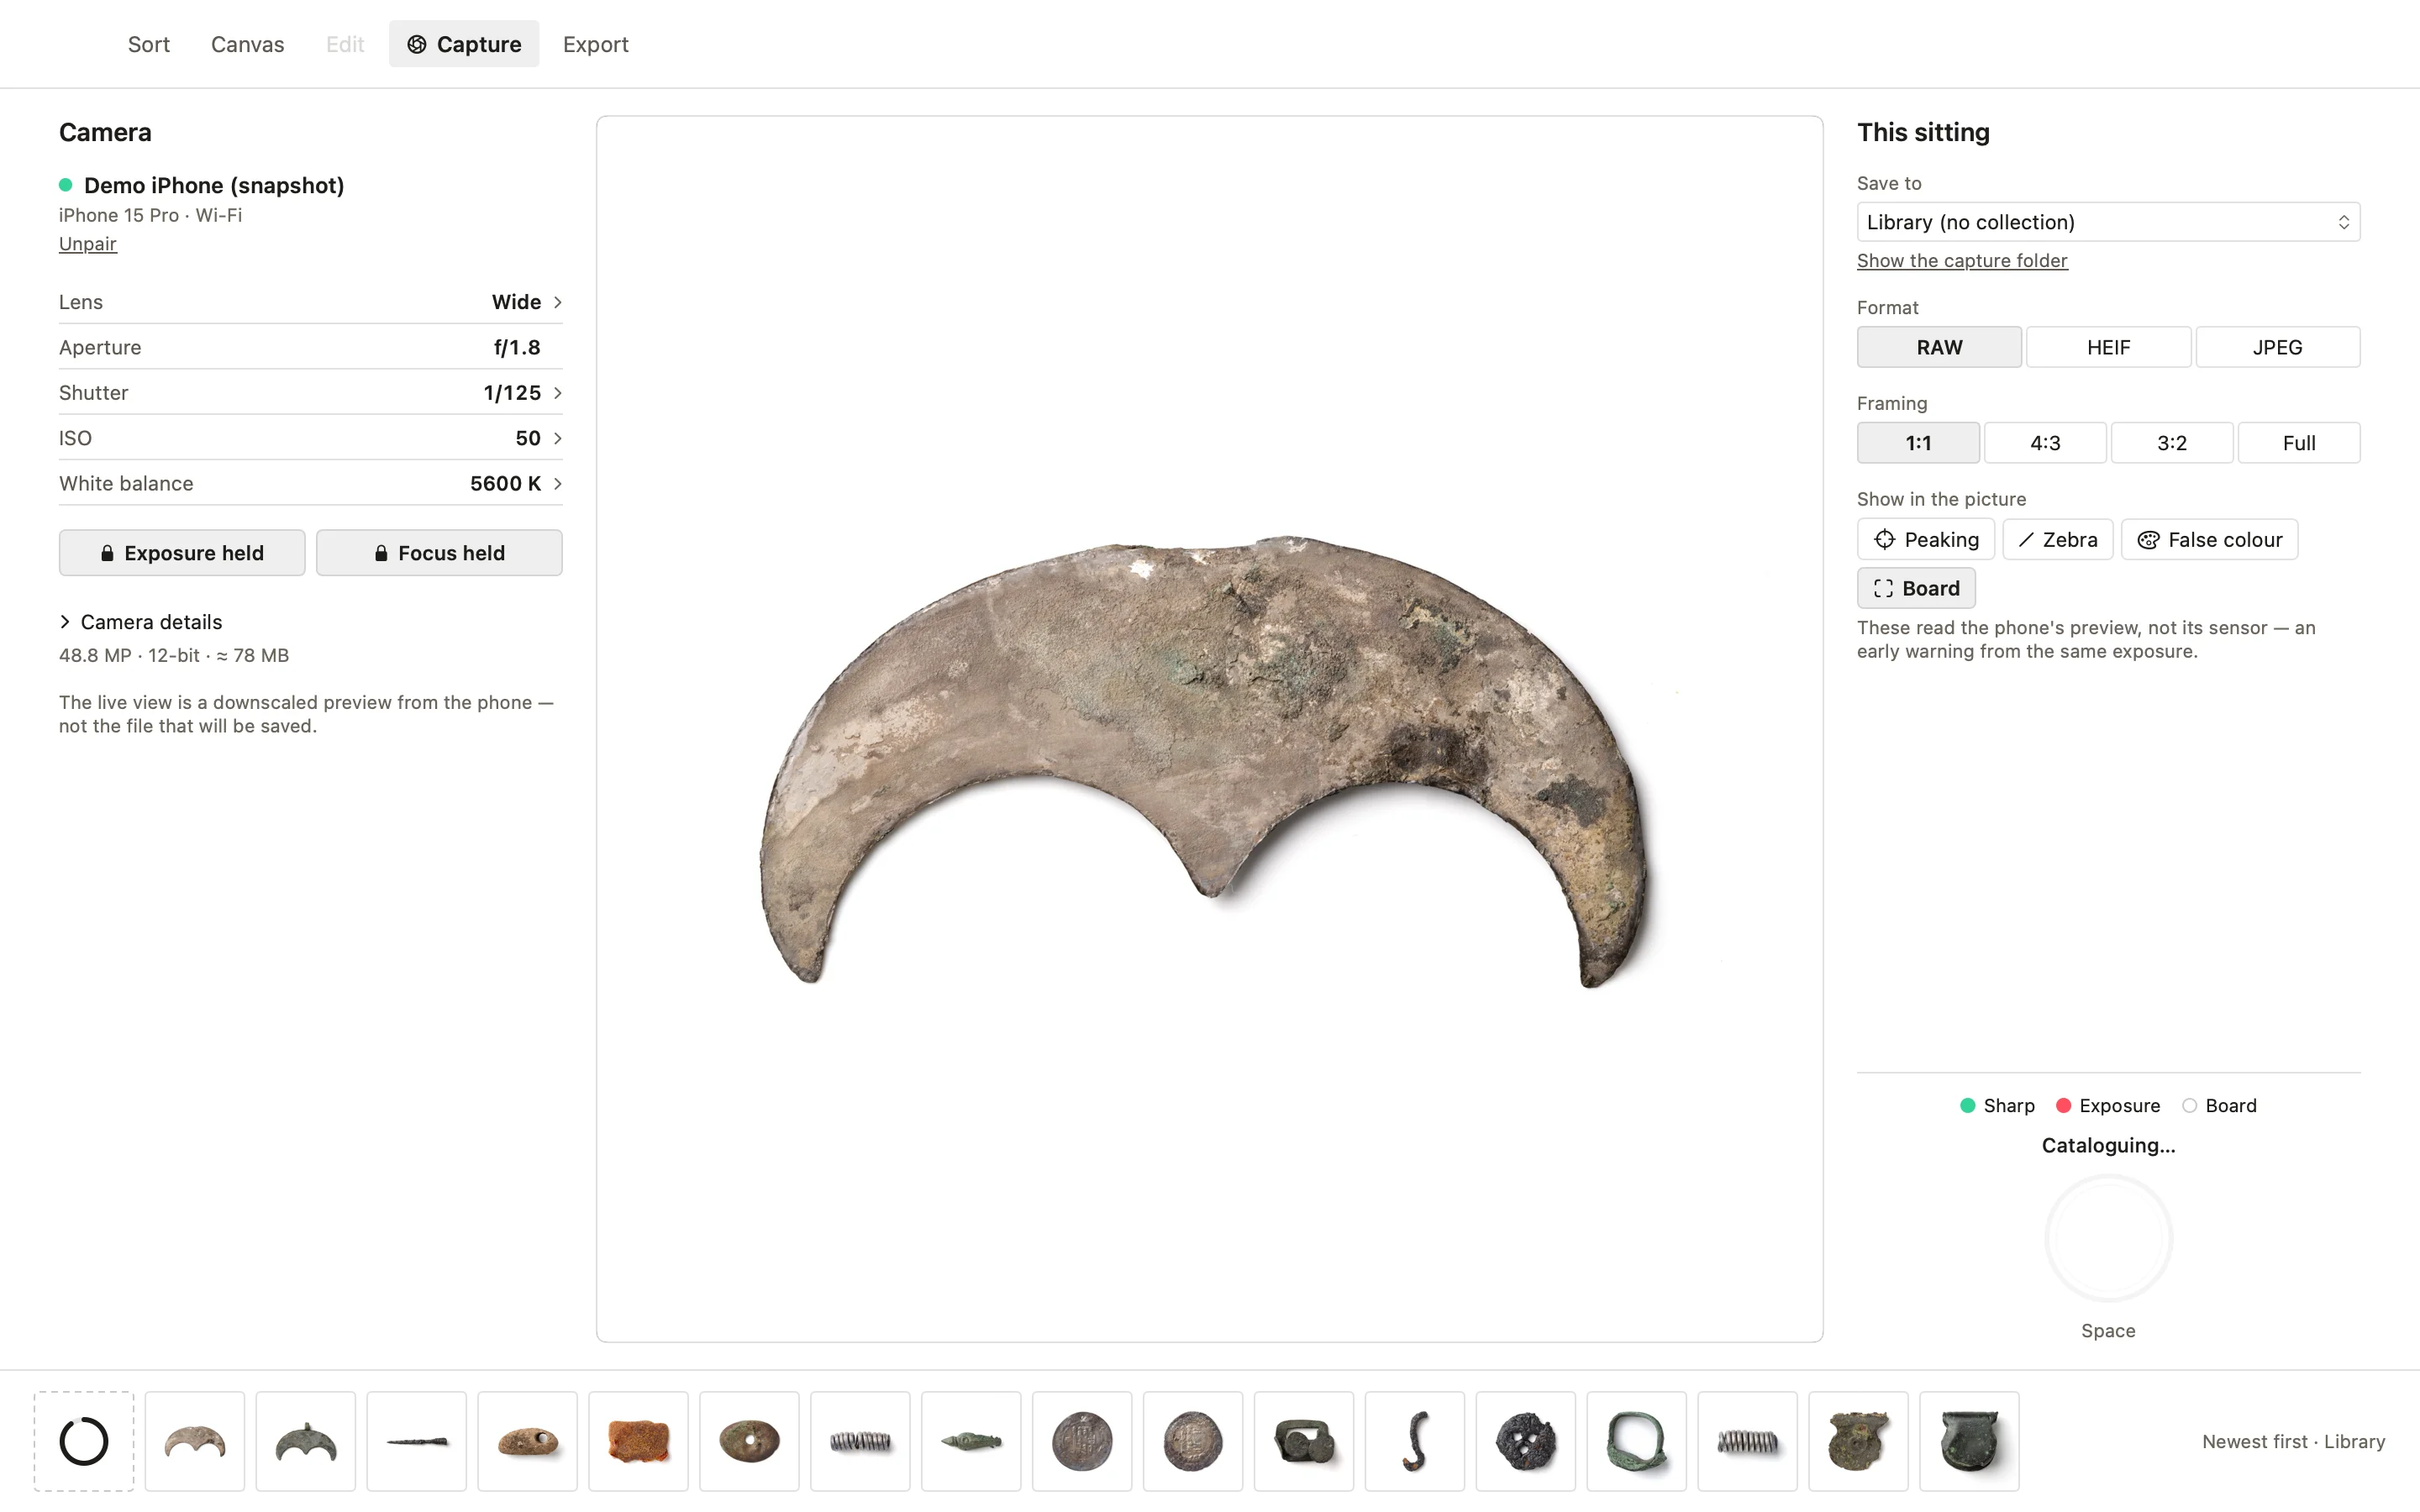The height and width of the screenshot is (1512, 2420).
Task: Toggle False colour overlay
Action: click(2209, 540)
